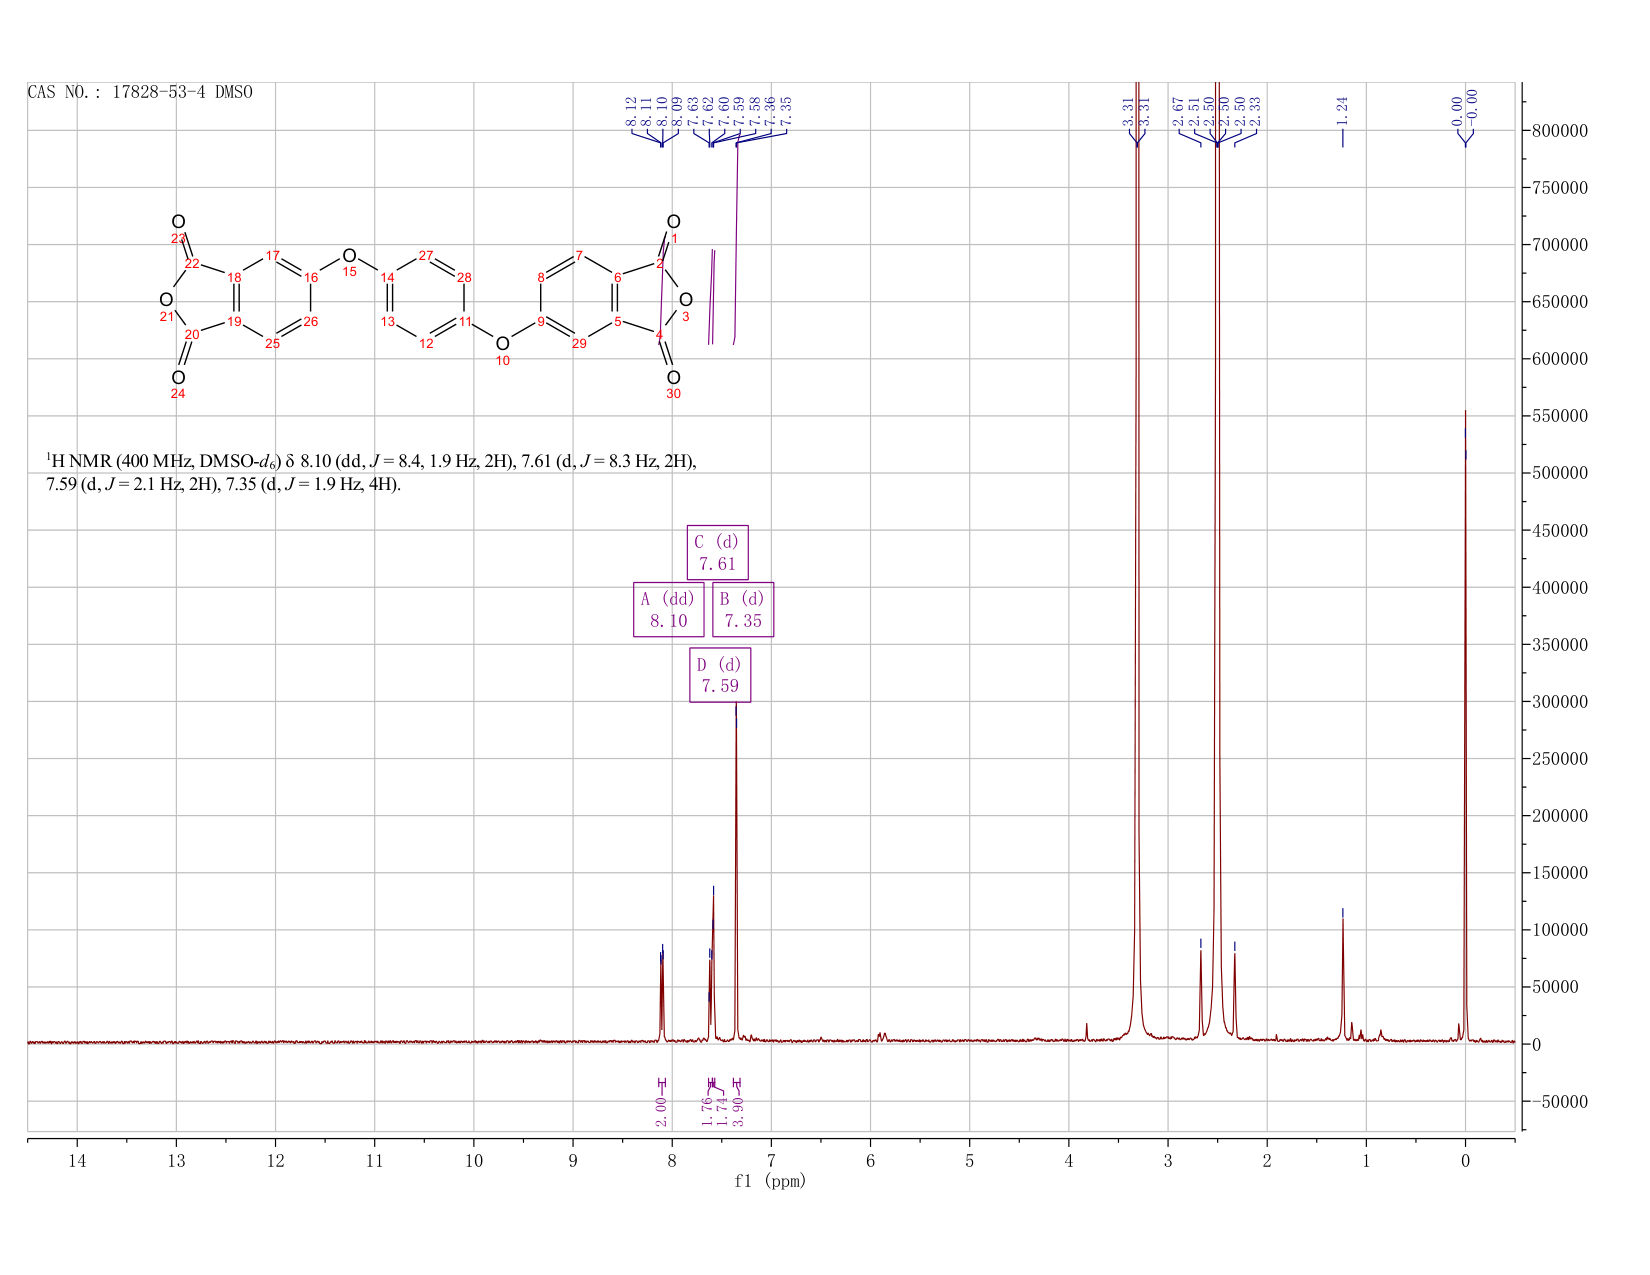Click the y-axis value 350000
This screenshot has height=1275, width=1650.
coord(1560,645)
